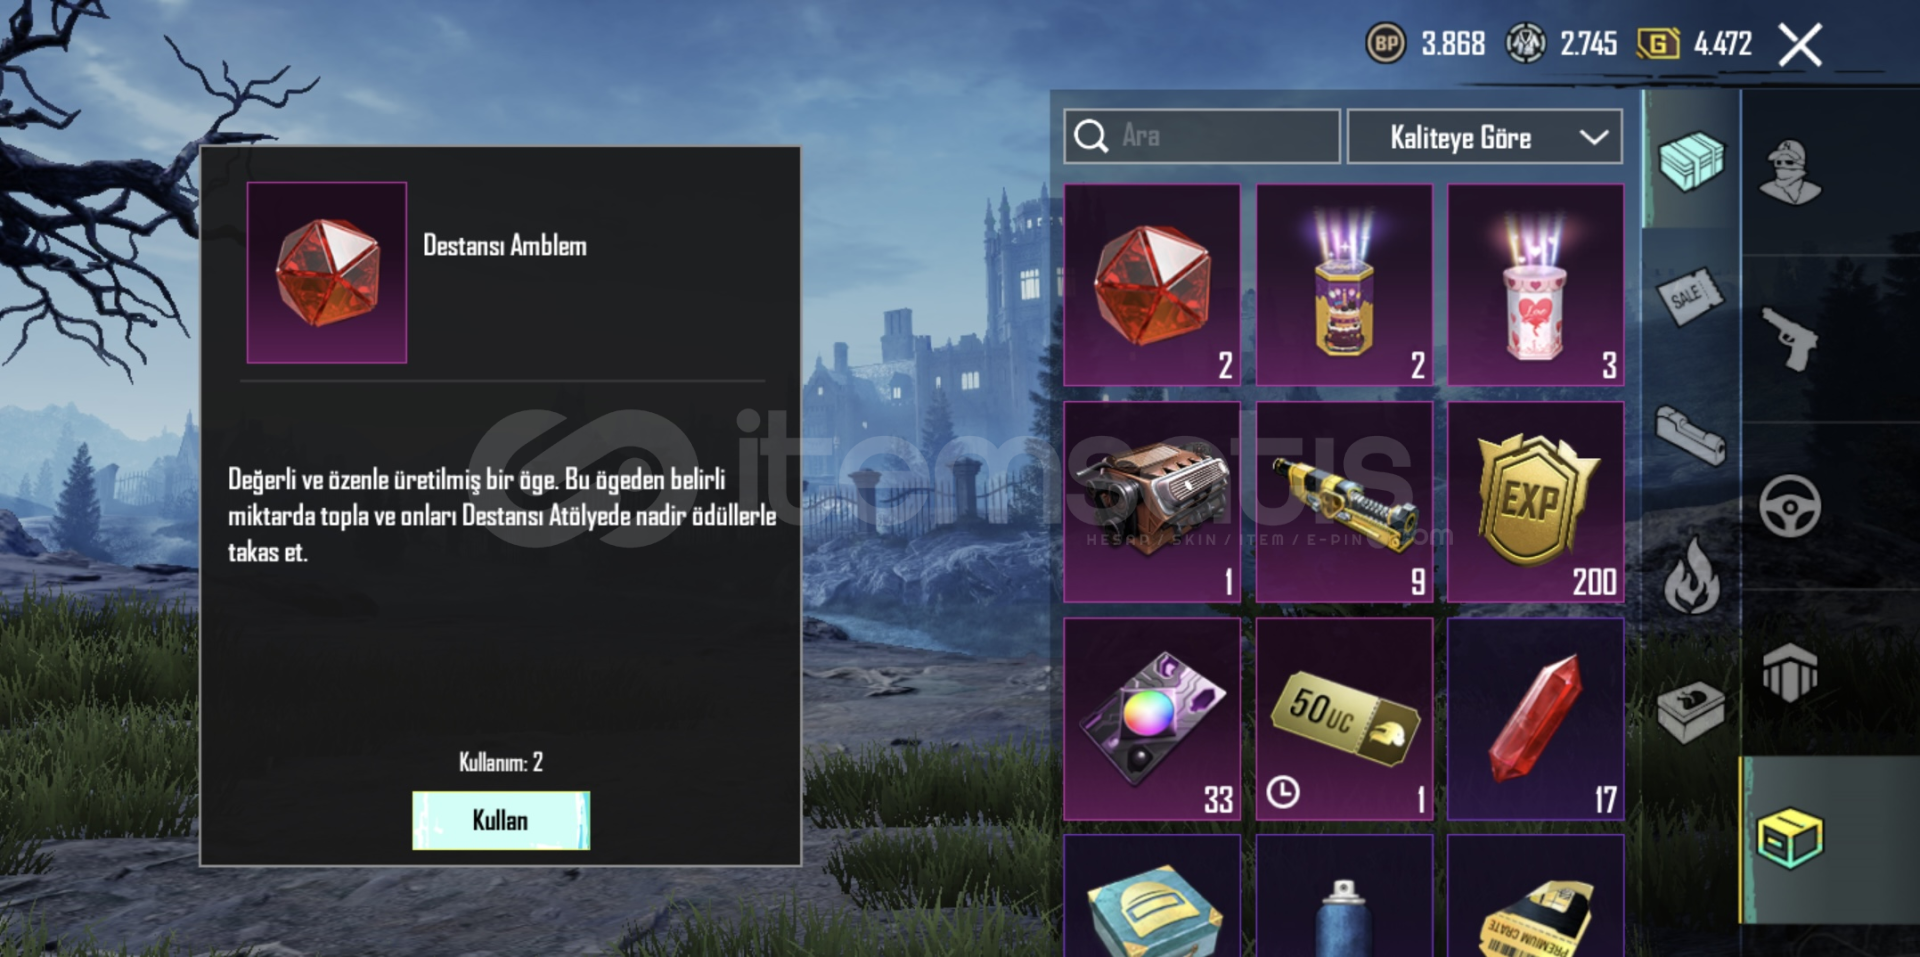Open the flame effects category icon
The height and width of the screenshot is (957, 1920).
pos(1691,574)
